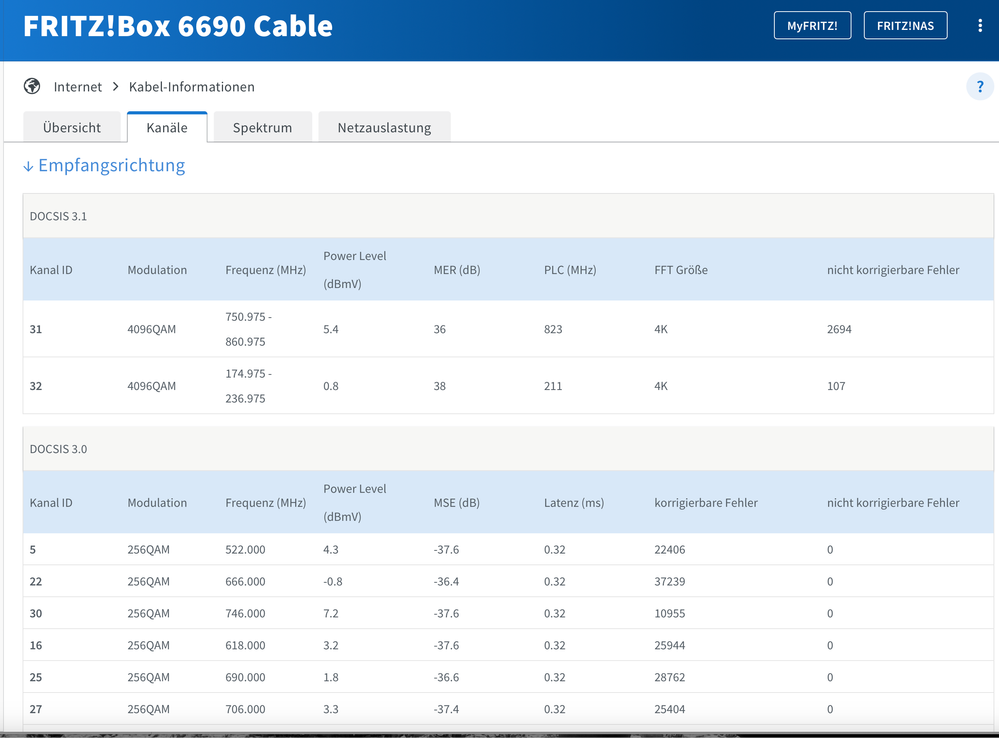Screen dimensions: 999x738
Task: Click the FRITZ!Box 6690 Cable title
Action: tap(178, 26)
